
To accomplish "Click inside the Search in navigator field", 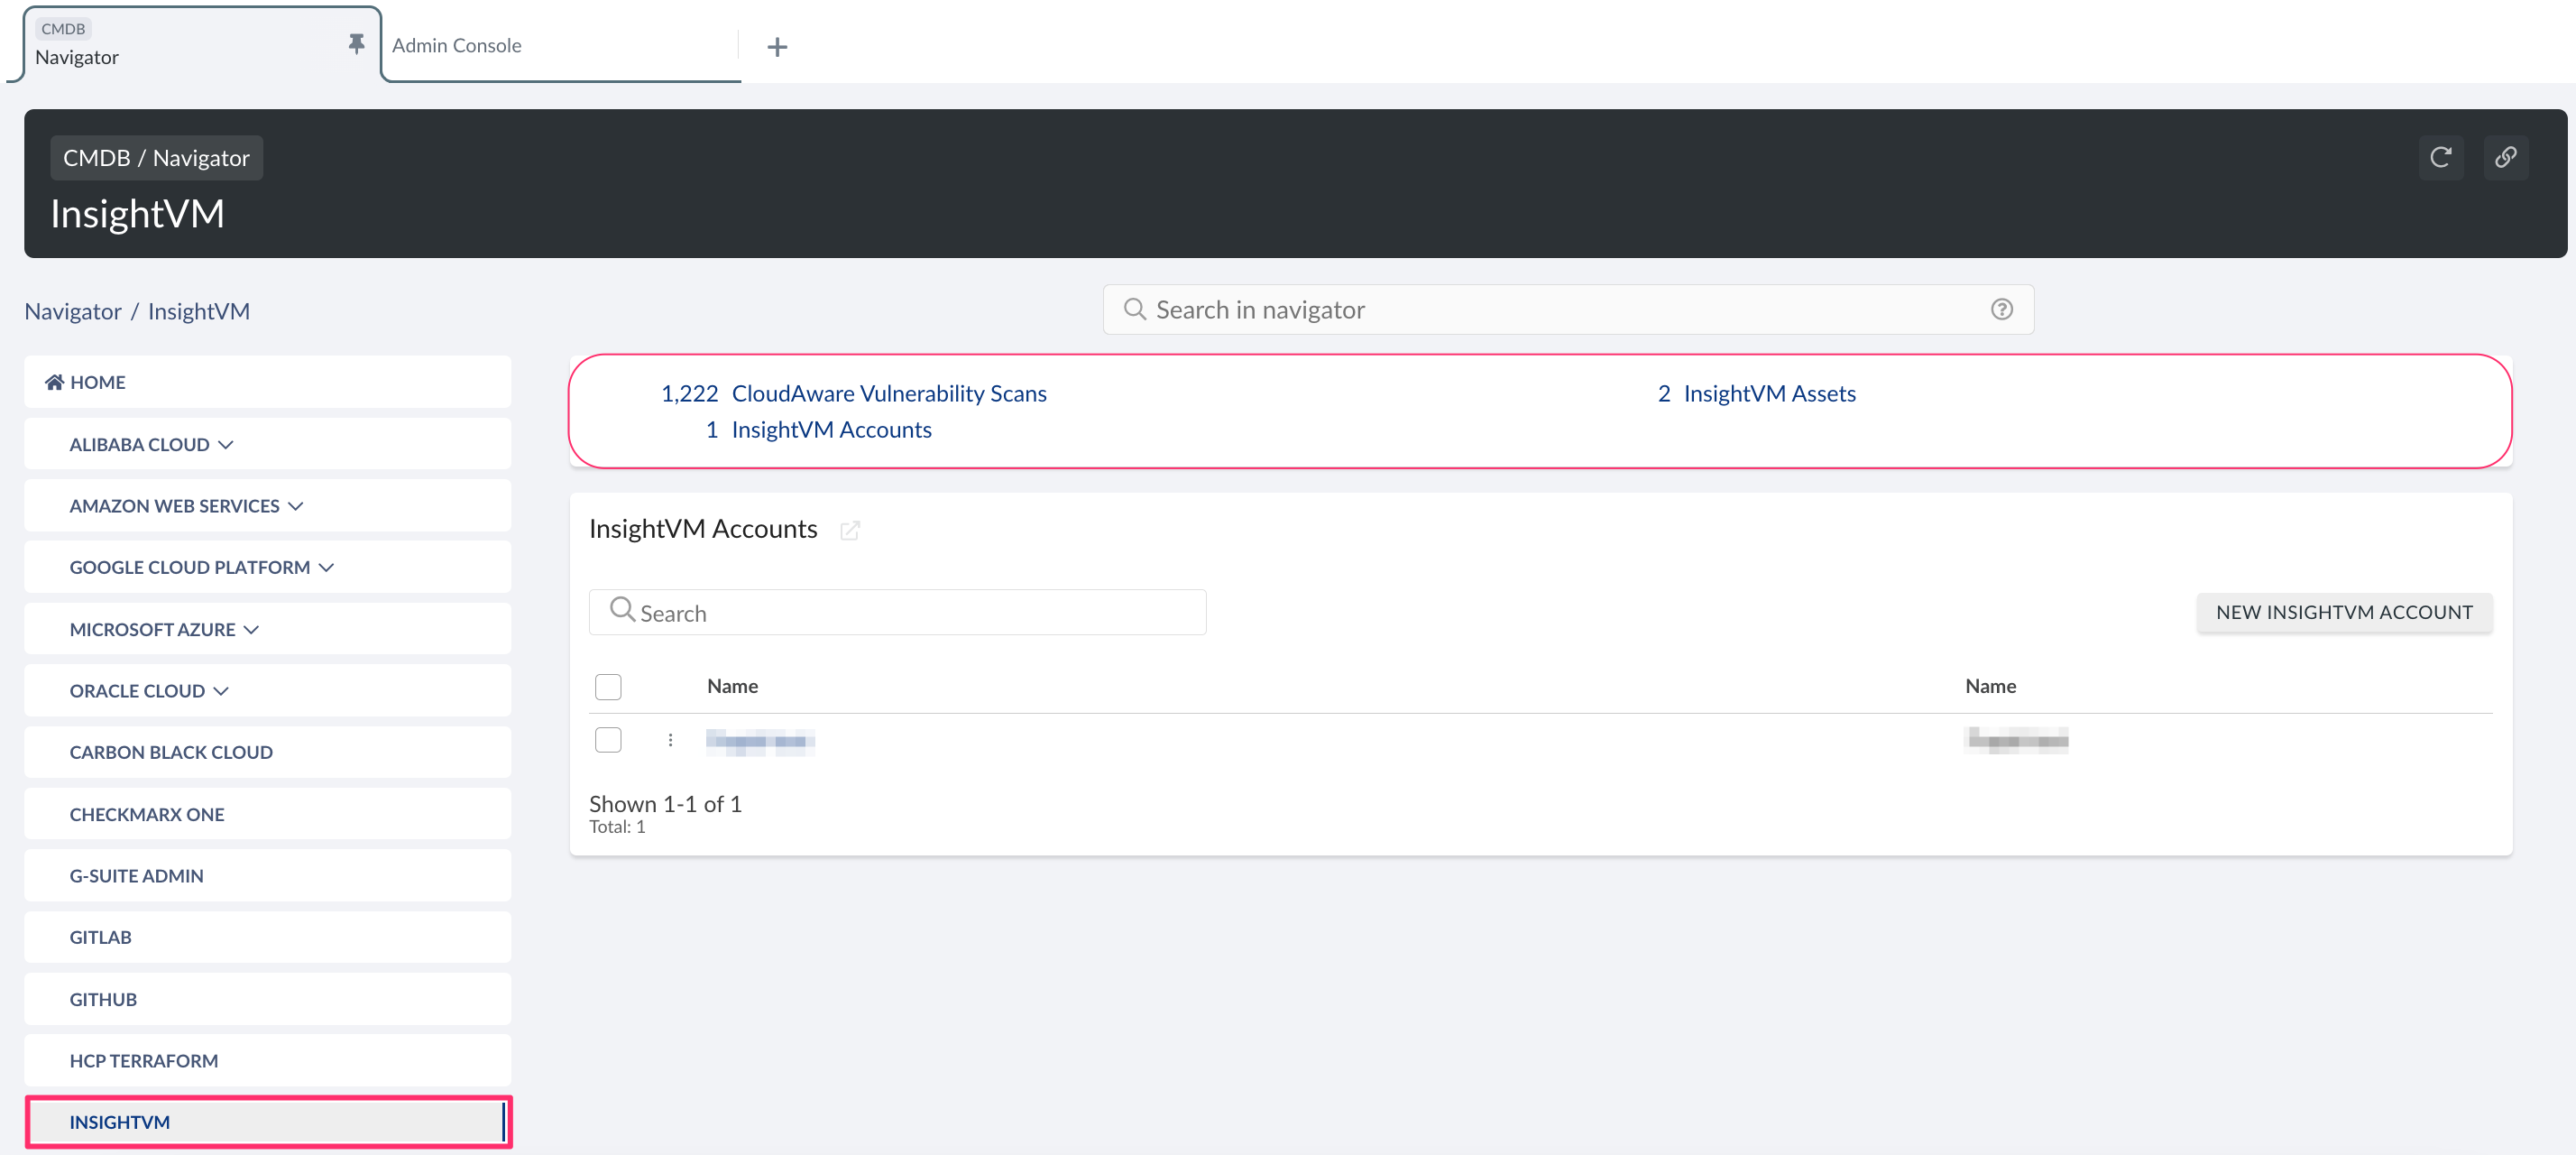I will [x=1500, y=309].
